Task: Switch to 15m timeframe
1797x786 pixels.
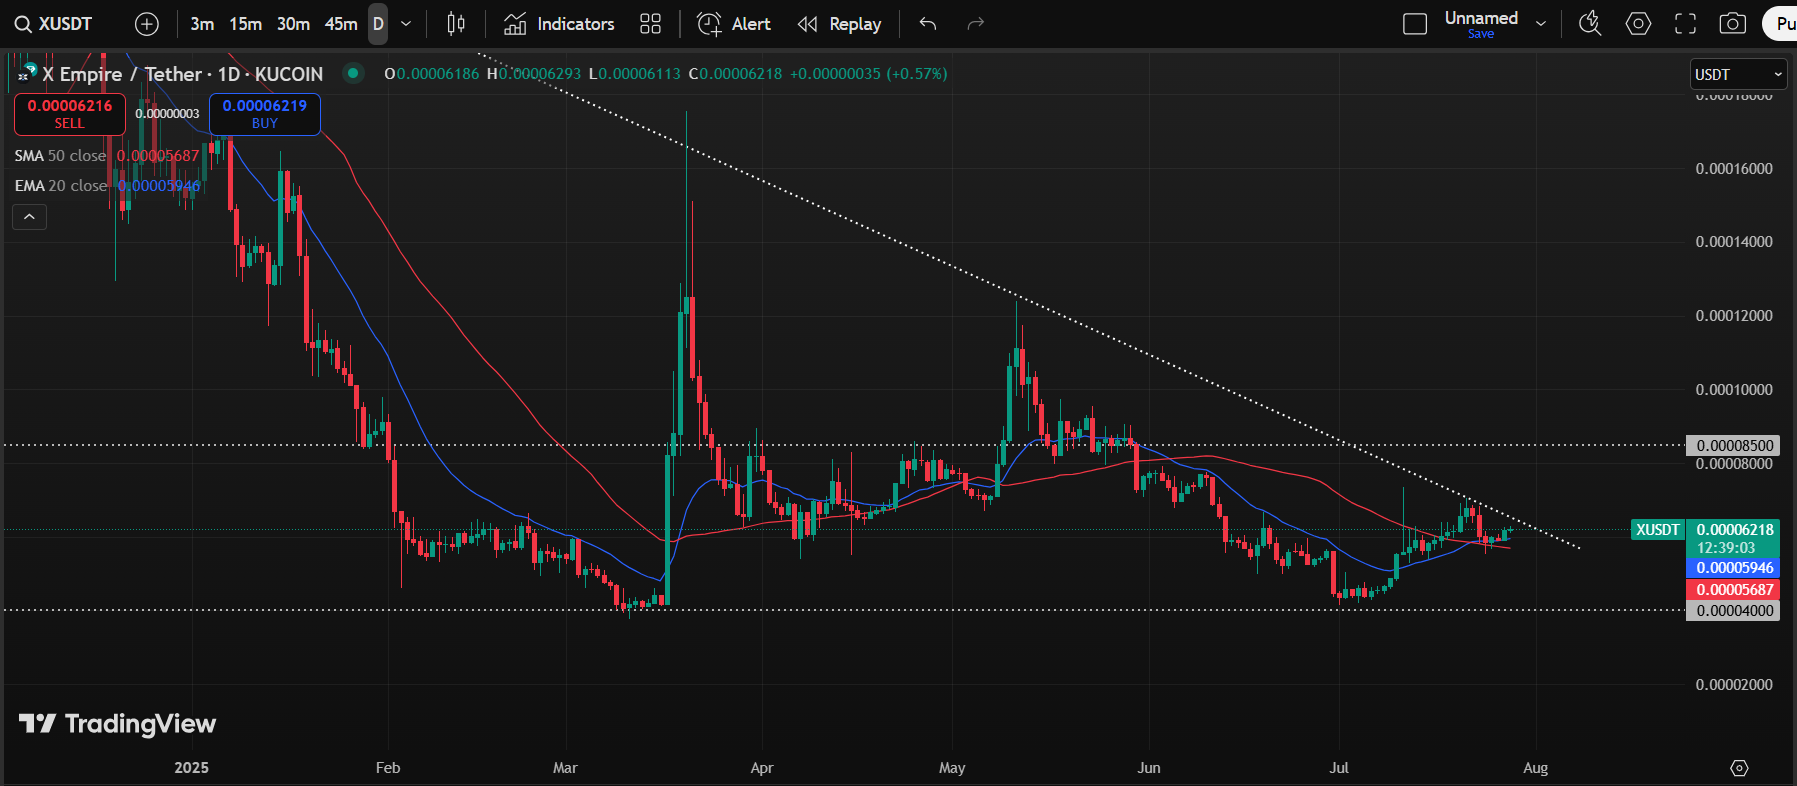Action: [245, 24]
